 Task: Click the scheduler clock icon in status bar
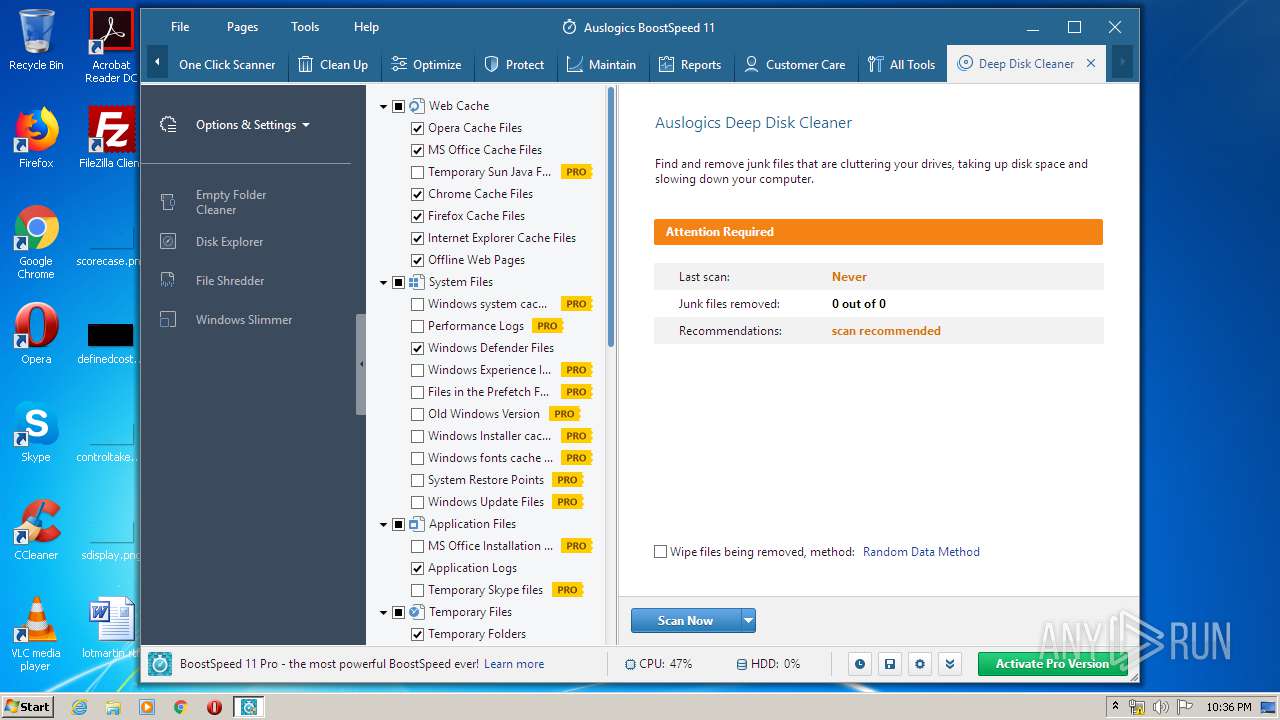pos(859,664)
